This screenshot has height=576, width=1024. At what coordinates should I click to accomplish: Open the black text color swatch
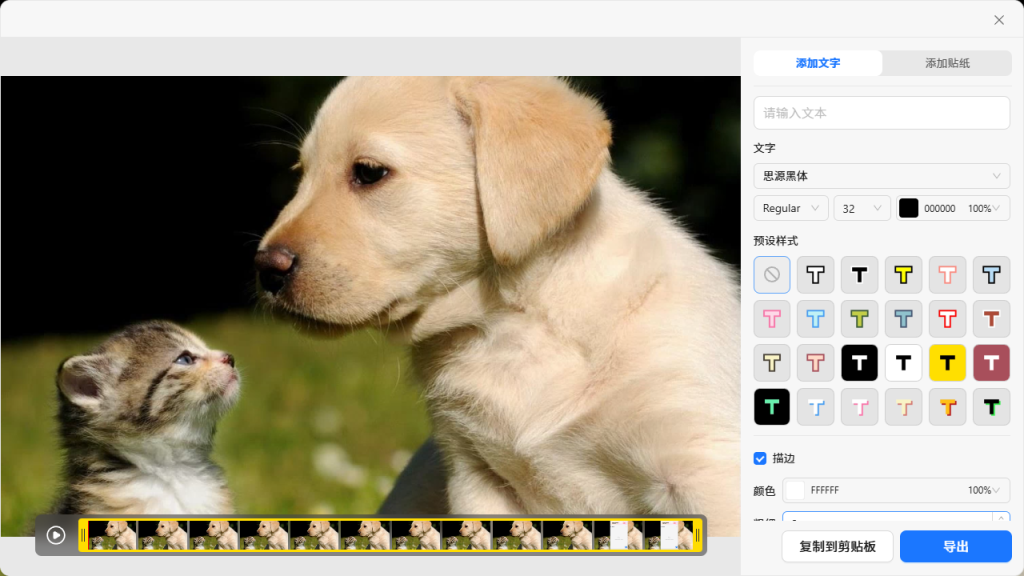pos(908,208)
